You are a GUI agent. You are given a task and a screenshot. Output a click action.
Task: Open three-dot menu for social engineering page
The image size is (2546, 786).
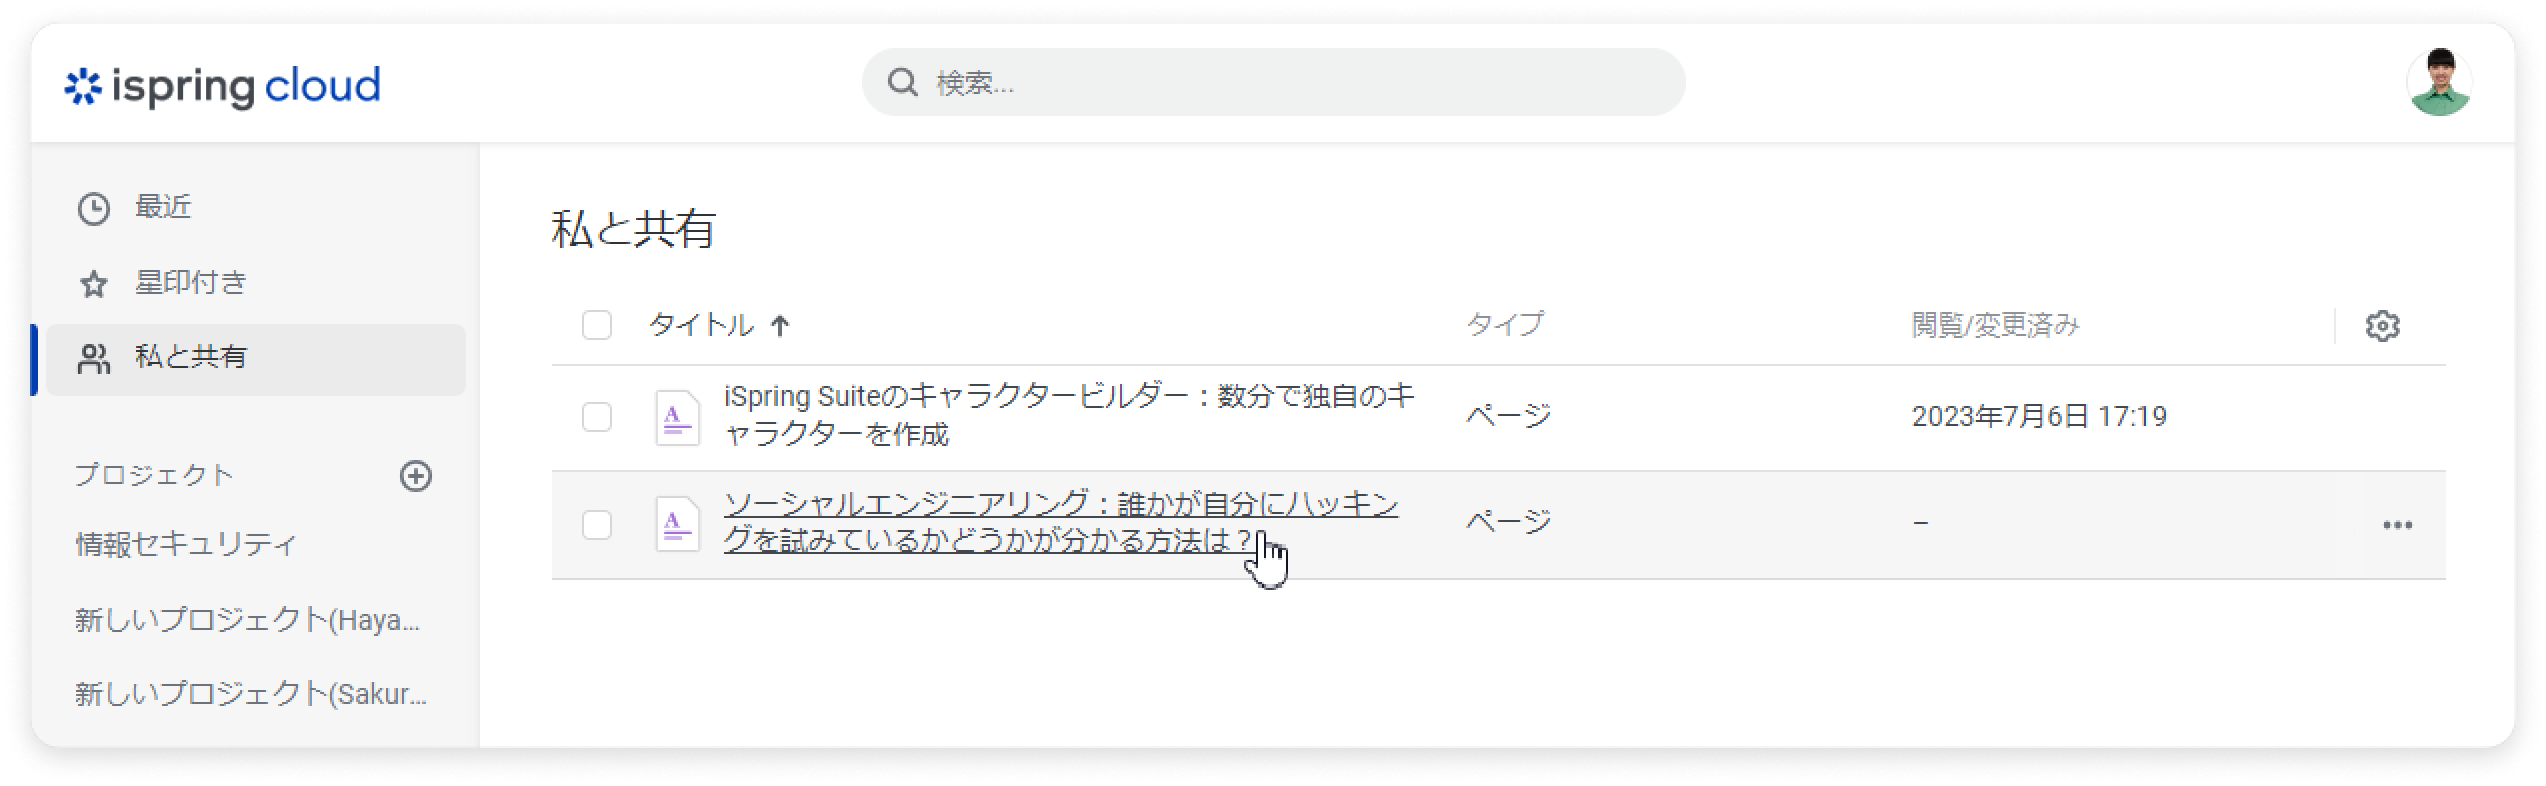pos(2397,525)
